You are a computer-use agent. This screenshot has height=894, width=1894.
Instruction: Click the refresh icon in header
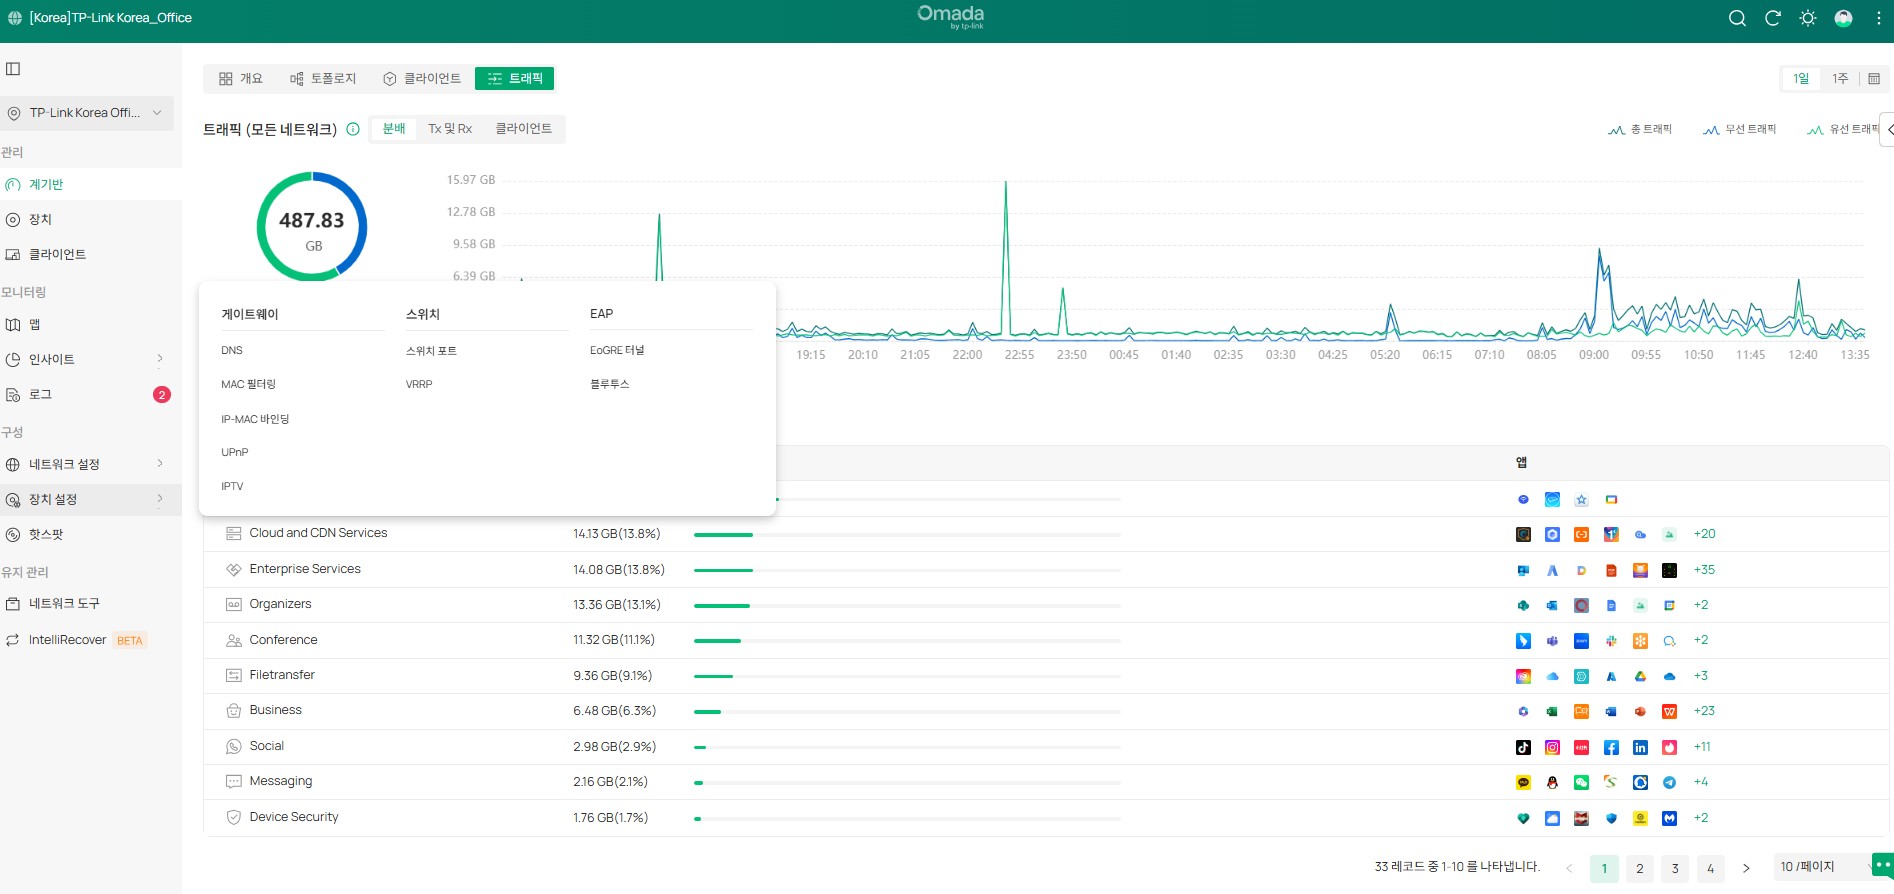tap(1772, 18)
